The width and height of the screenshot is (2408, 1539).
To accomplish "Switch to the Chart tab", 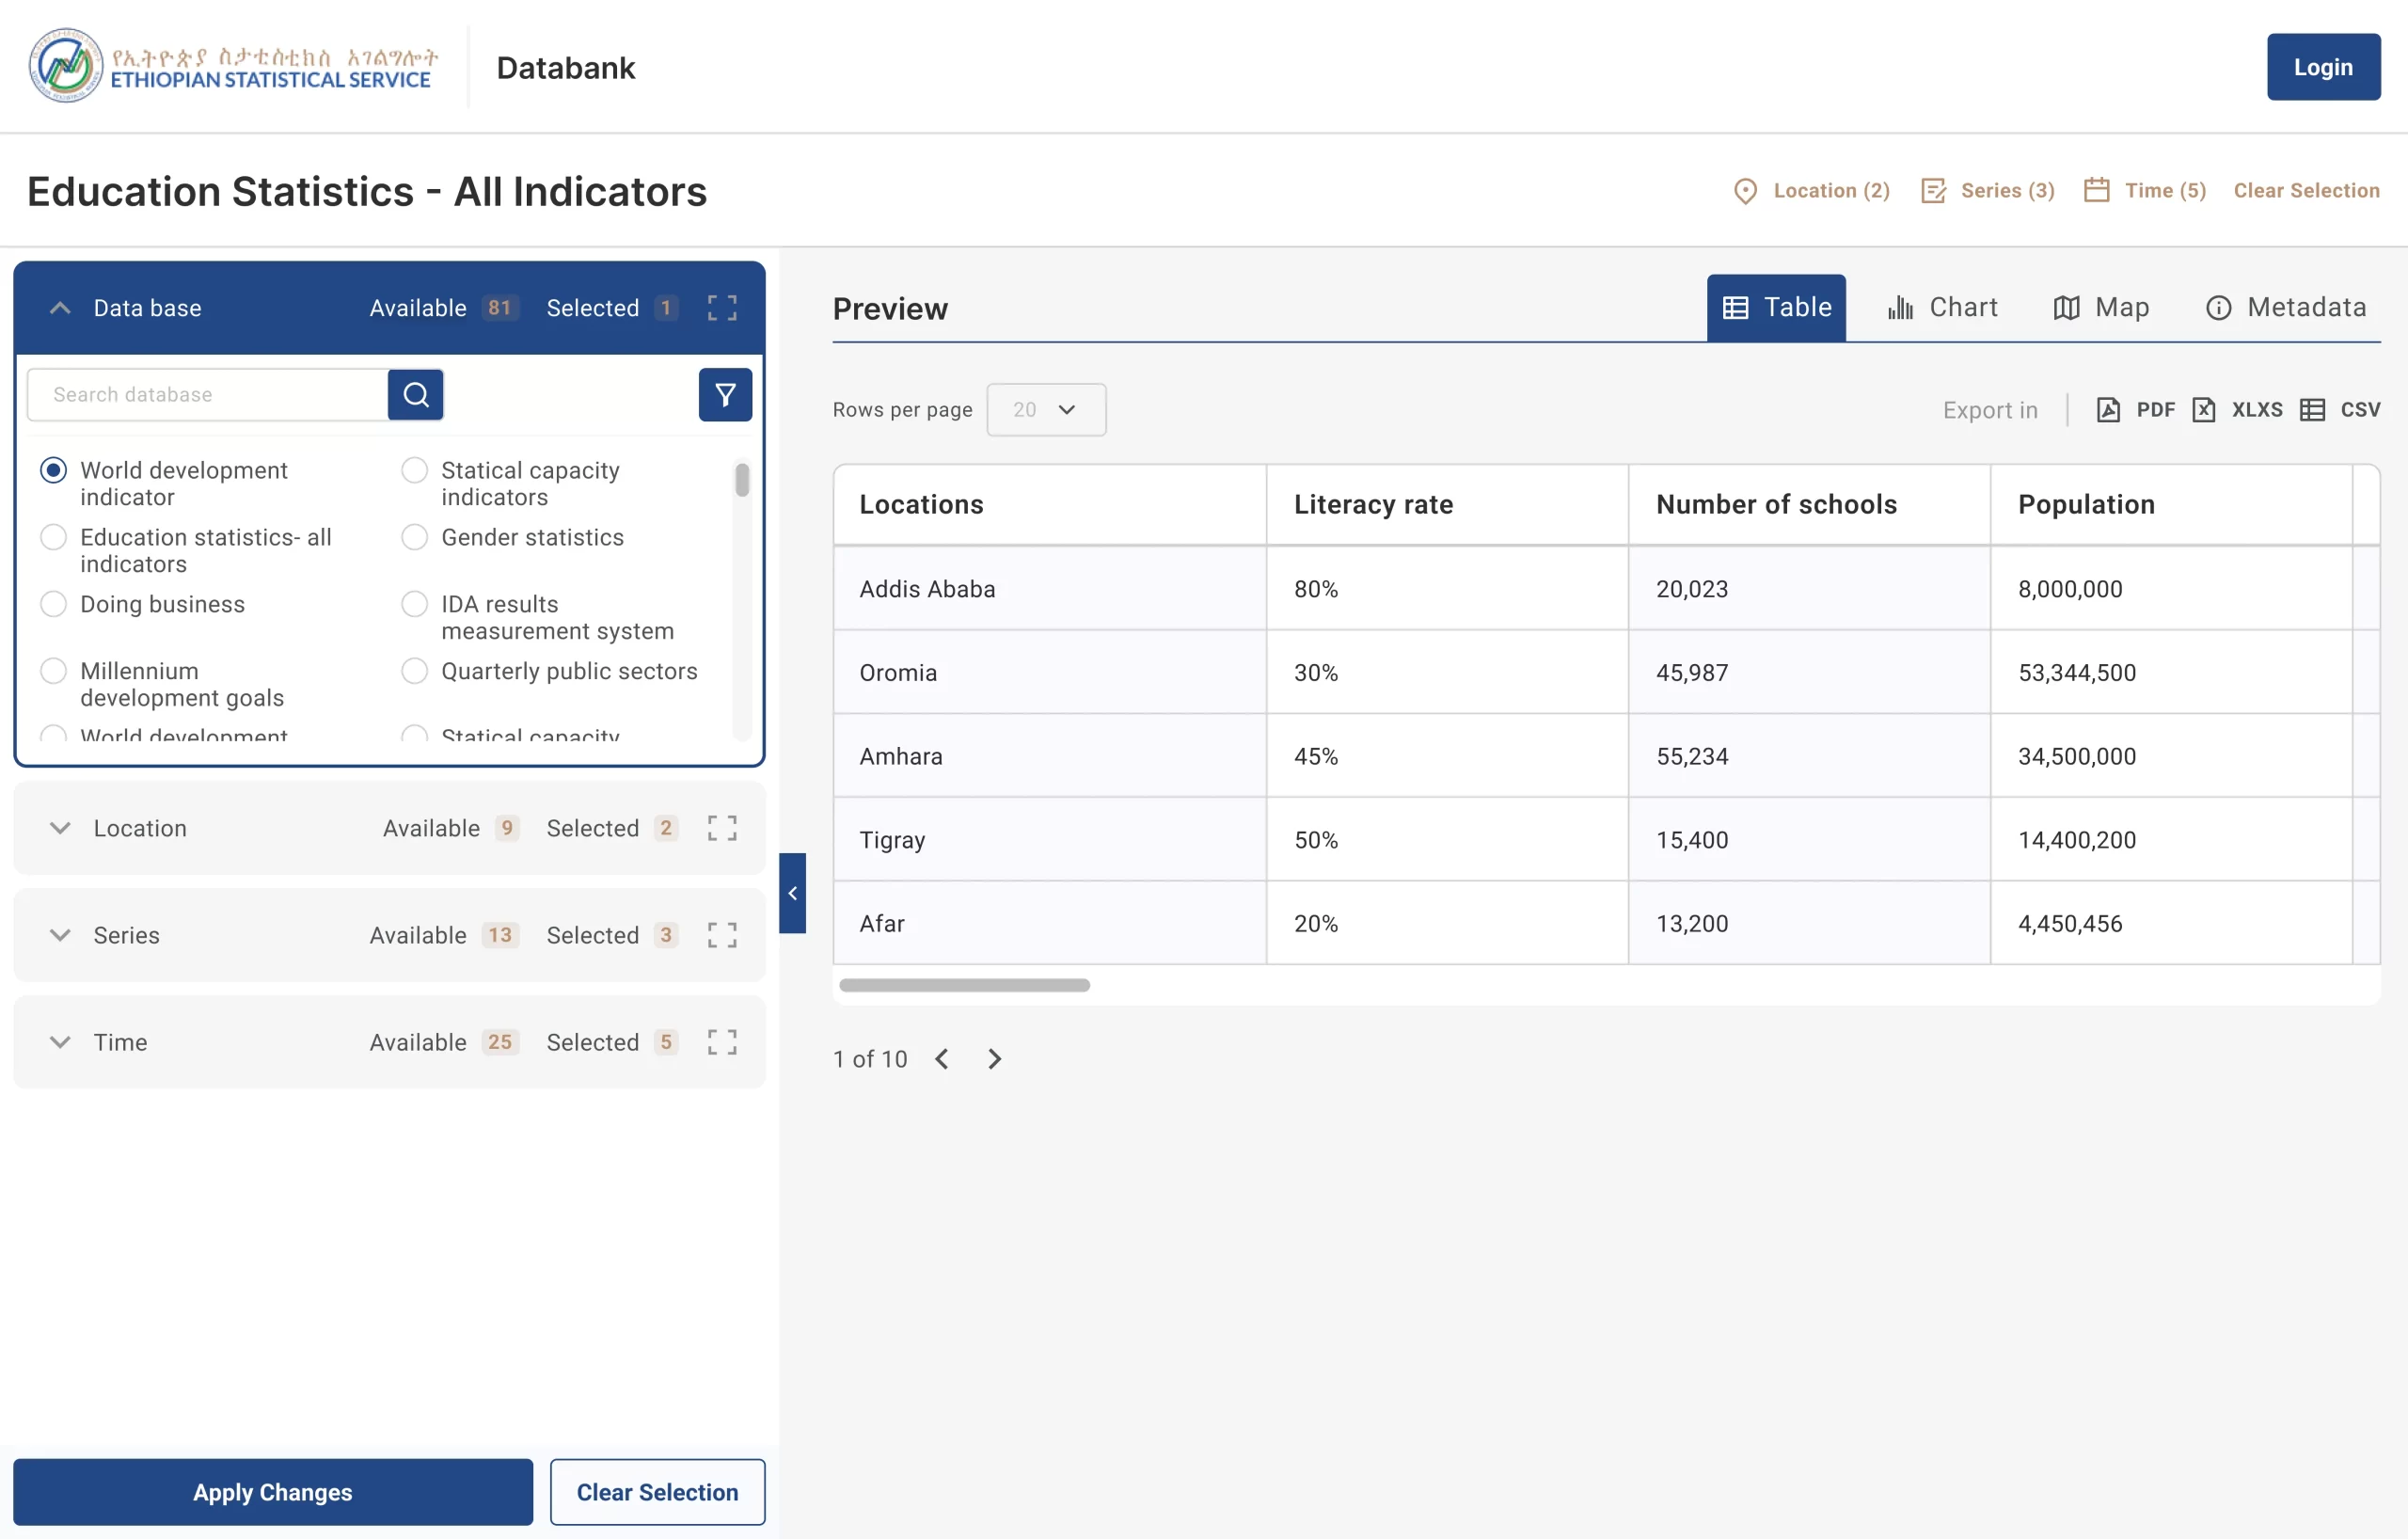I will click(1942, 308).
